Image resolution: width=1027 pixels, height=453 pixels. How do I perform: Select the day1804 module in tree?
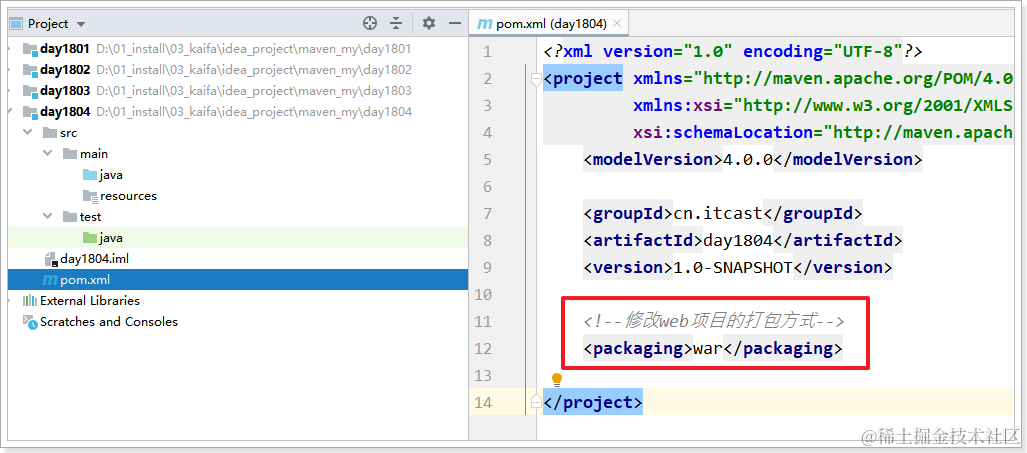[x=64, y=111]
